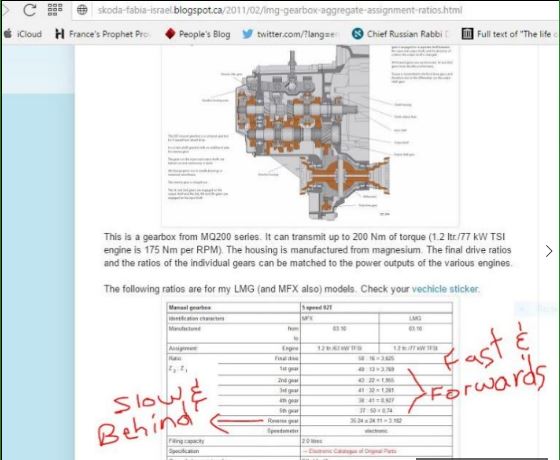Go forward with the browser arrow

(x=5, y=10)
